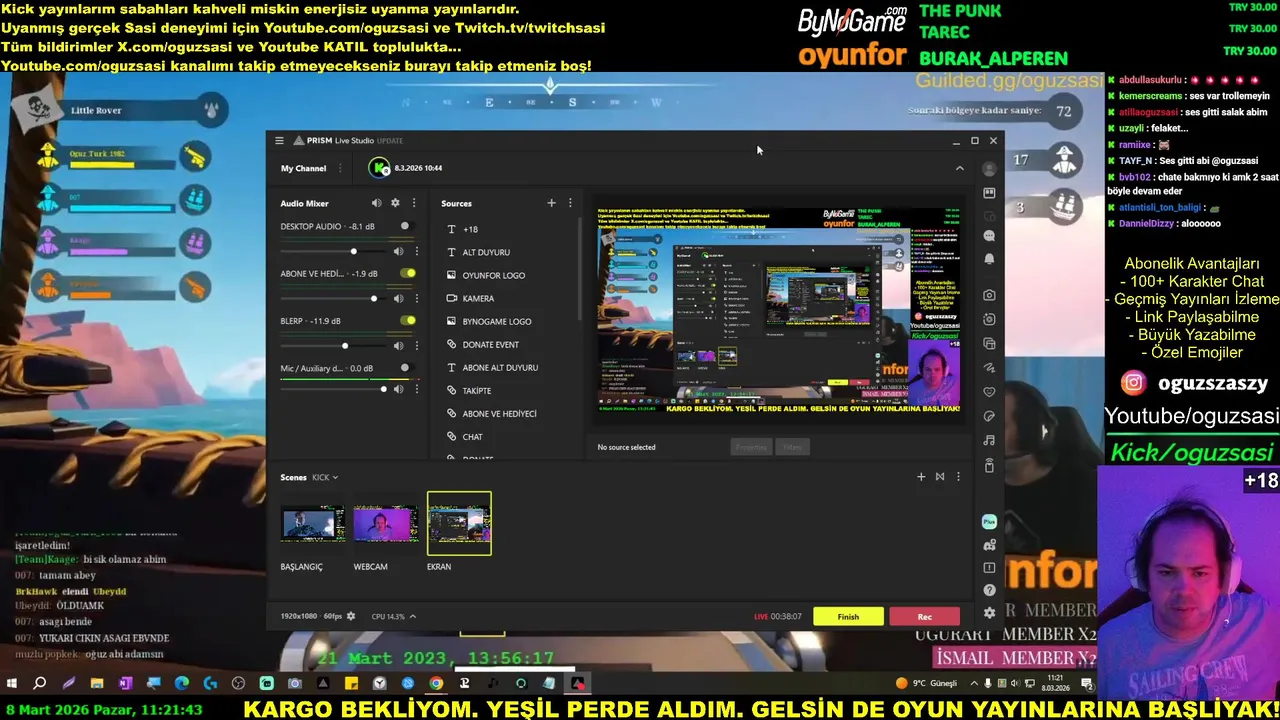Click the dimmed Properties button

click(752, 447)
